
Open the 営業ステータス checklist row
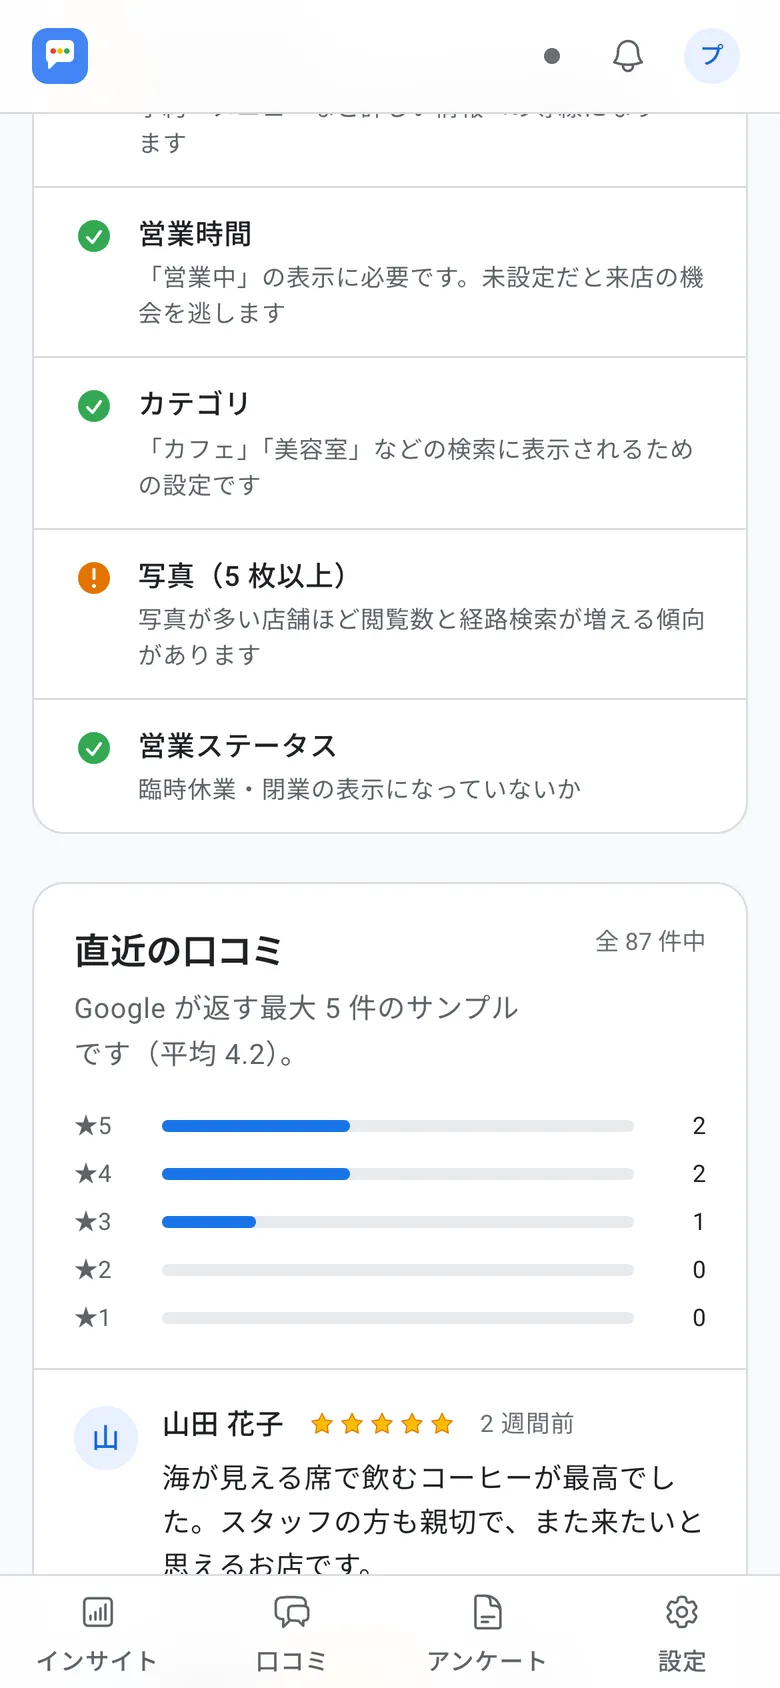pyautogui.click(x=390, y=765)
